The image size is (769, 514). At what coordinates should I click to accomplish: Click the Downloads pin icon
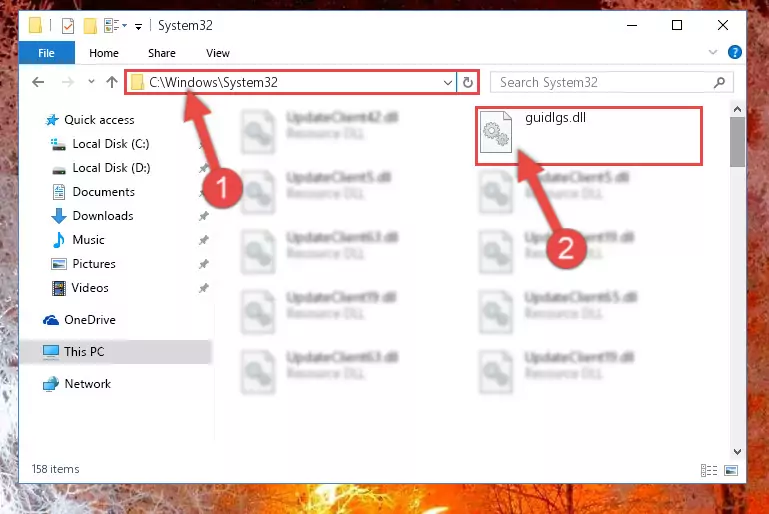tap(204, 216)
